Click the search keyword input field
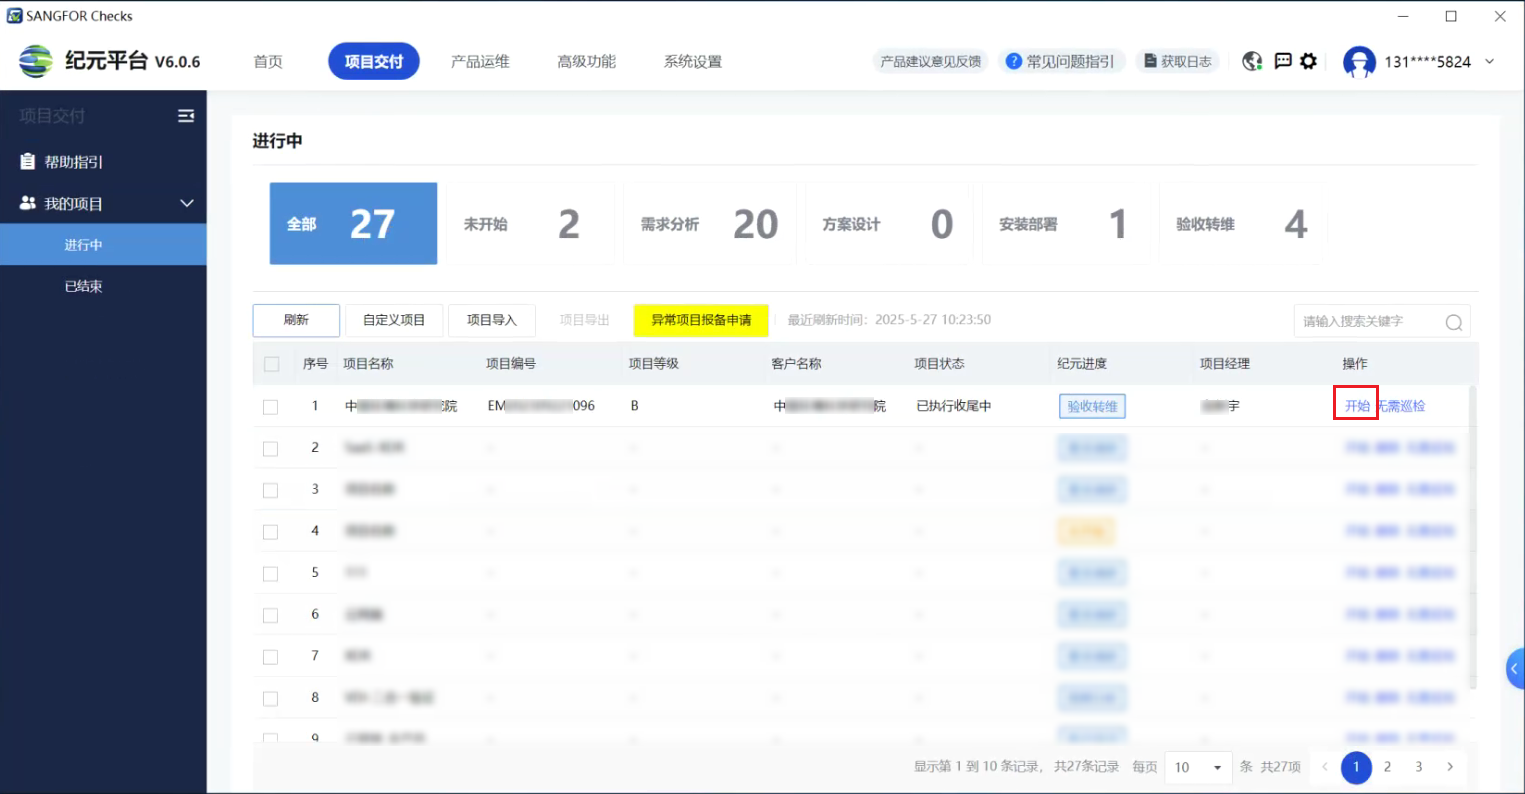This screenshot has height=794, width=1525. (x=1370, y=322)
